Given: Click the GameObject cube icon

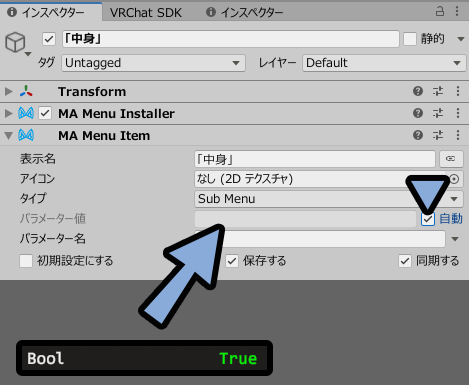Looking at the screenshot, I should [15, 42].
